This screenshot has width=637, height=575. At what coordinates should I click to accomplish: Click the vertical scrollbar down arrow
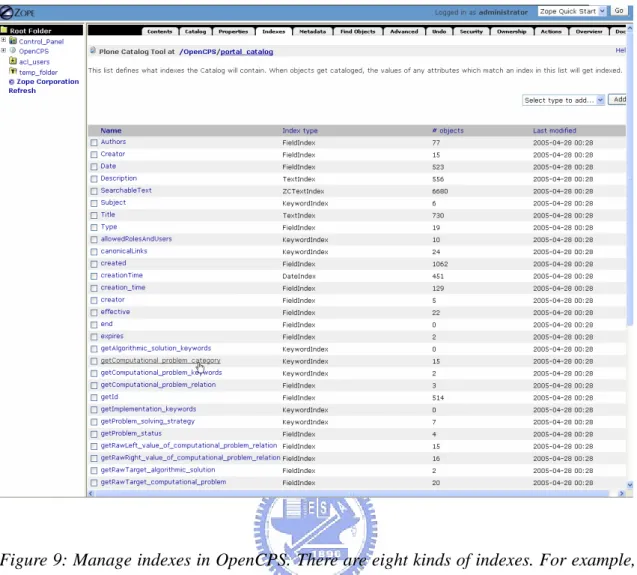click(630, 484)
